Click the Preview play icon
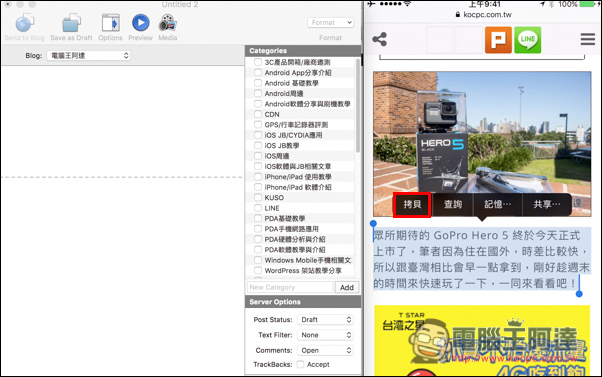 141,23
